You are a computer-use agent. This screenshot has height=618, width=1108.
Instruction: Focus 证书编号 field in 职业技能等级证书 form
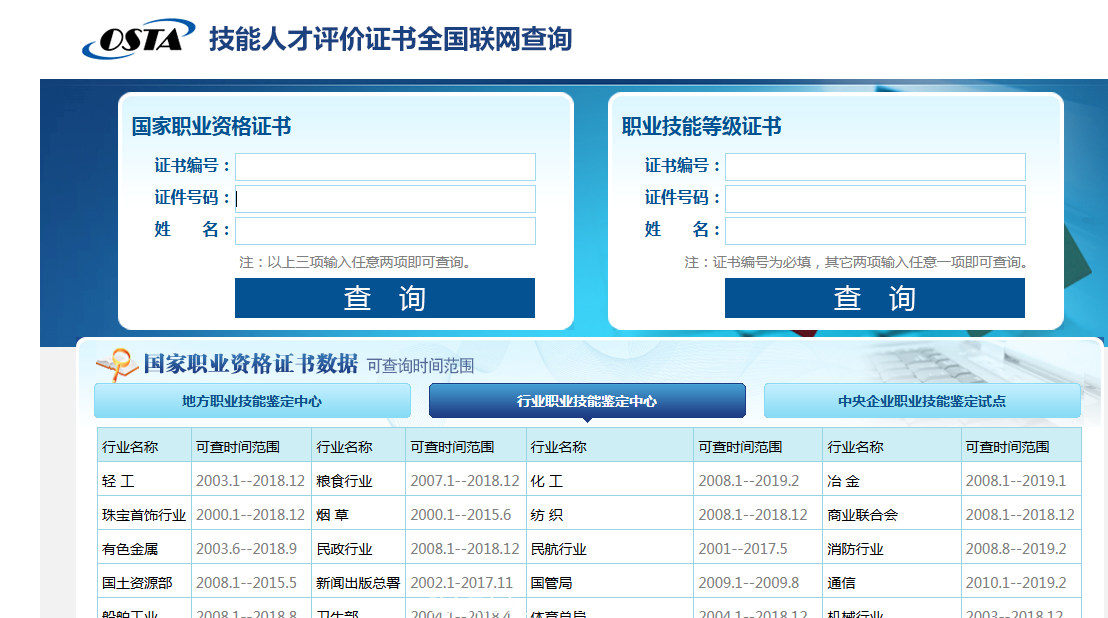(875, 167)
